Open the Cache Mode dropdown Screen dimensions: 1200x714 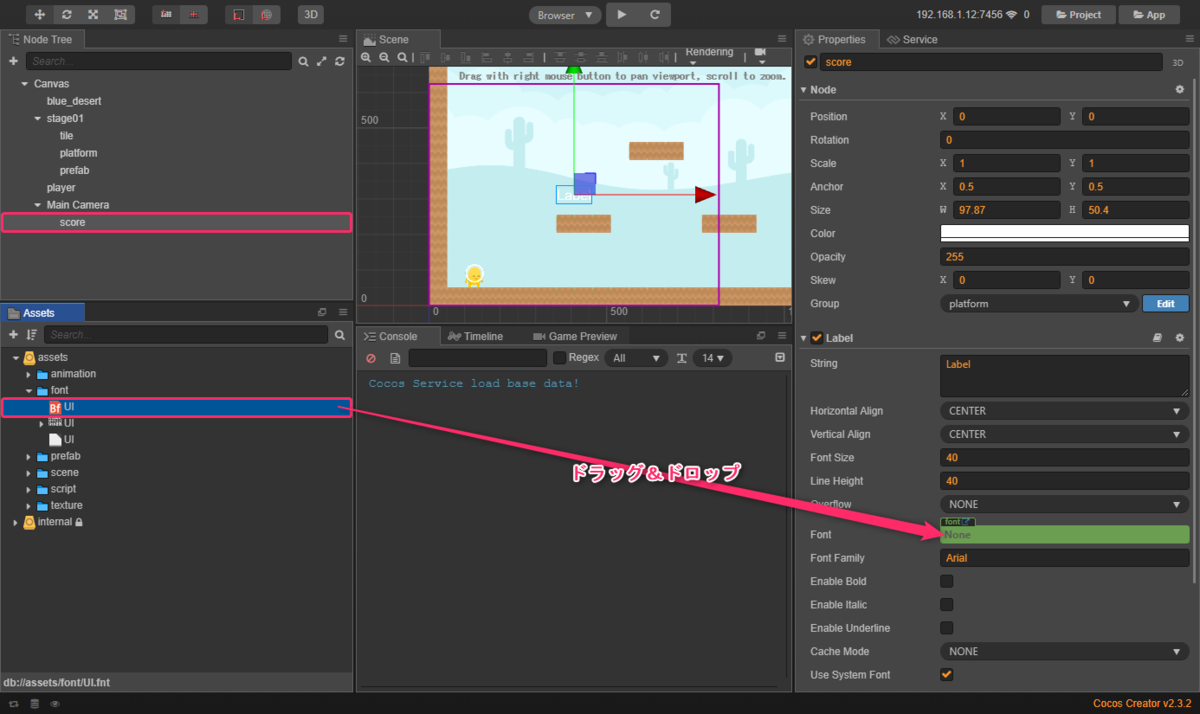pos(1064,651)
